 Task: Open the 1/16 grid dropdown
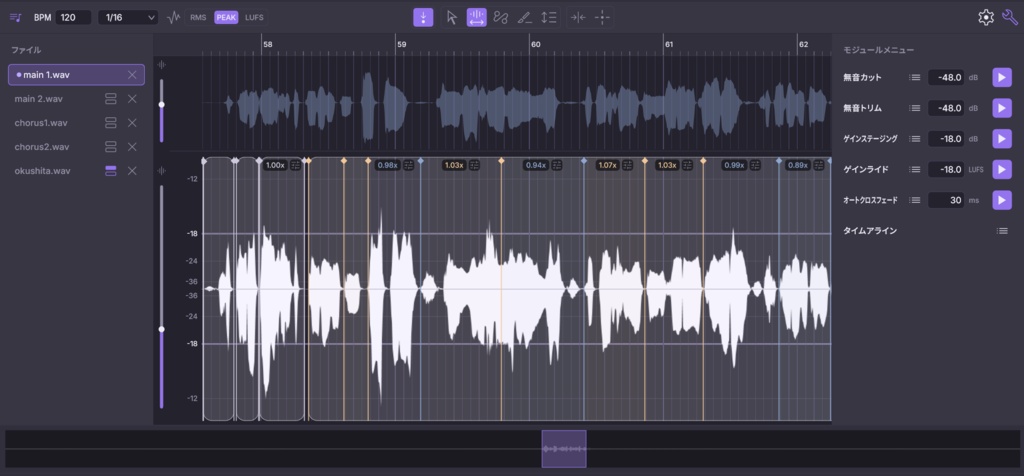128,18
